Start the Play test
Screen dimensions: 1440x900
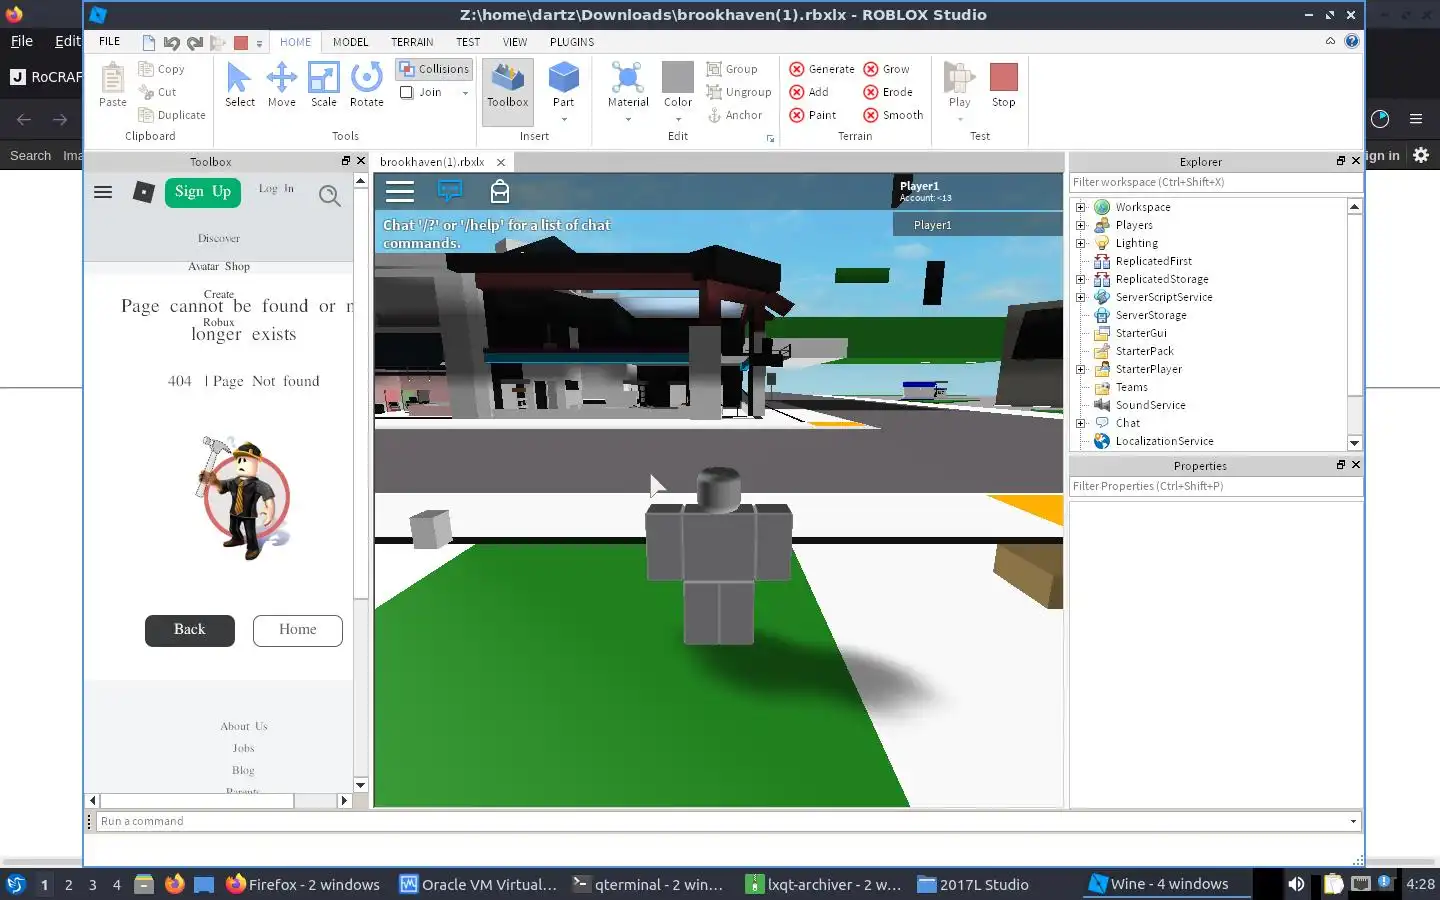coord(960,84)
